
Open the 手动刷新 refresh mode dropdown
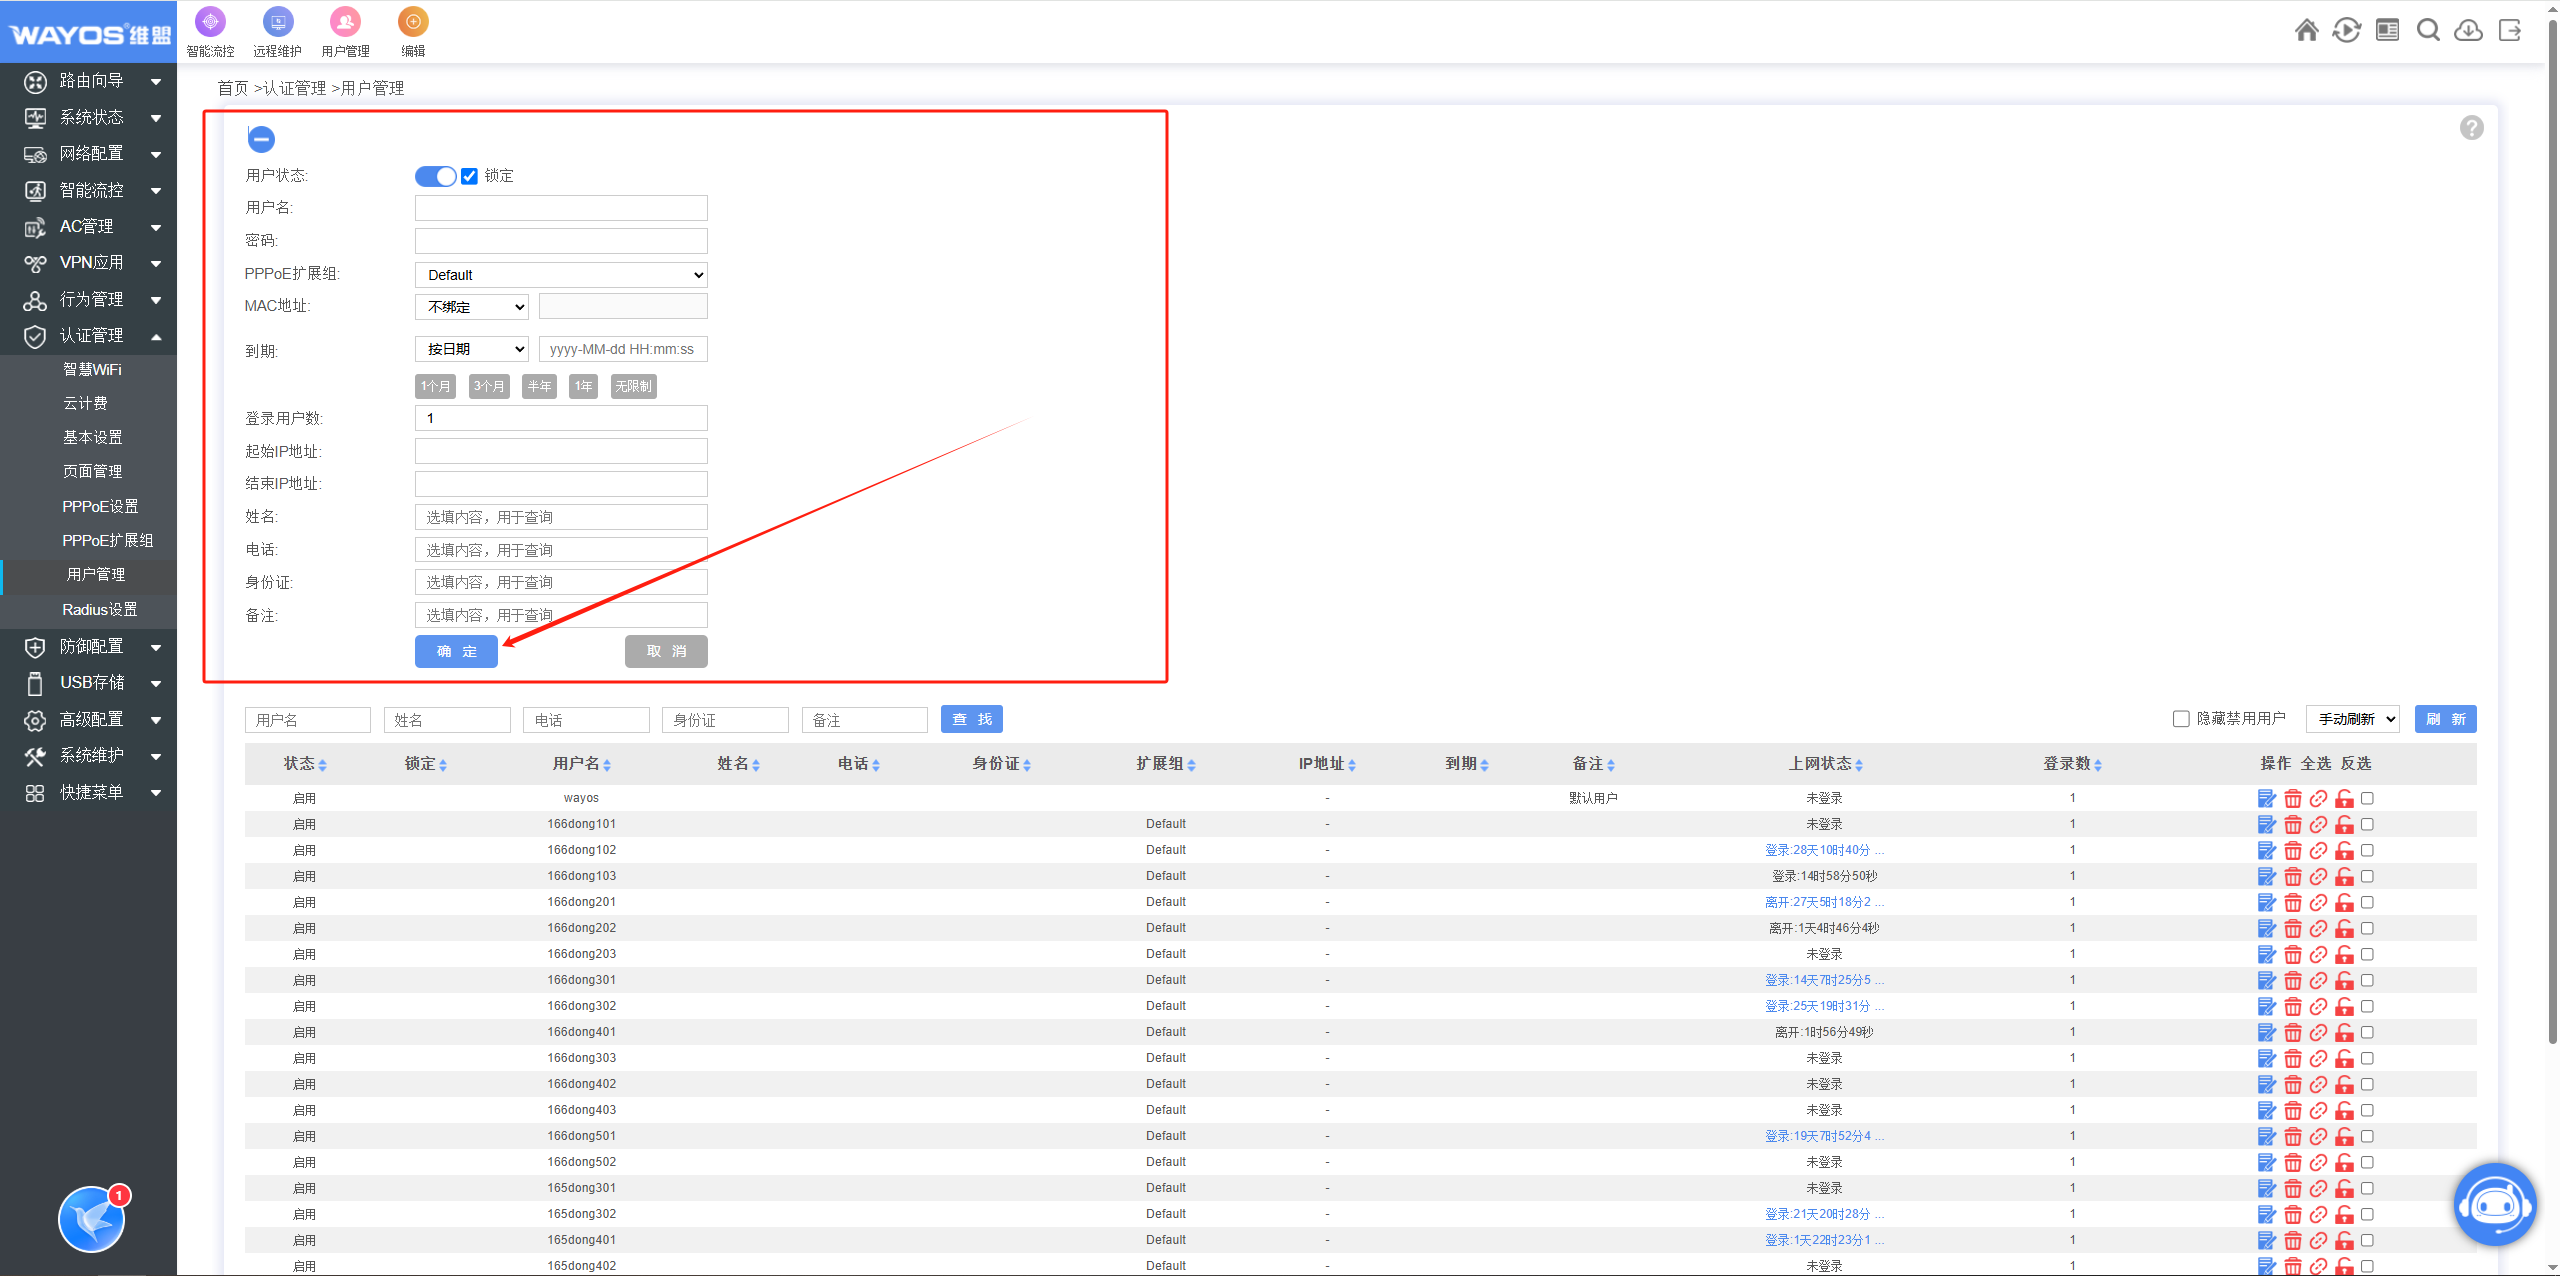tap(2352, 719)
